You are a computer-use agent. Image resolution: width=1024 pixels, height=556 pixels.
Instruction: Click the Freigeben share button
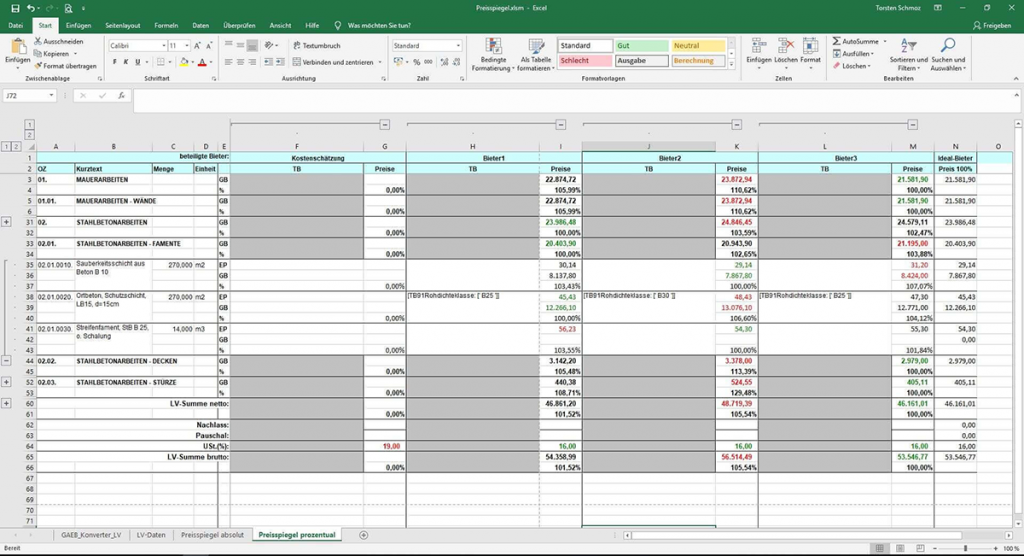992,25
